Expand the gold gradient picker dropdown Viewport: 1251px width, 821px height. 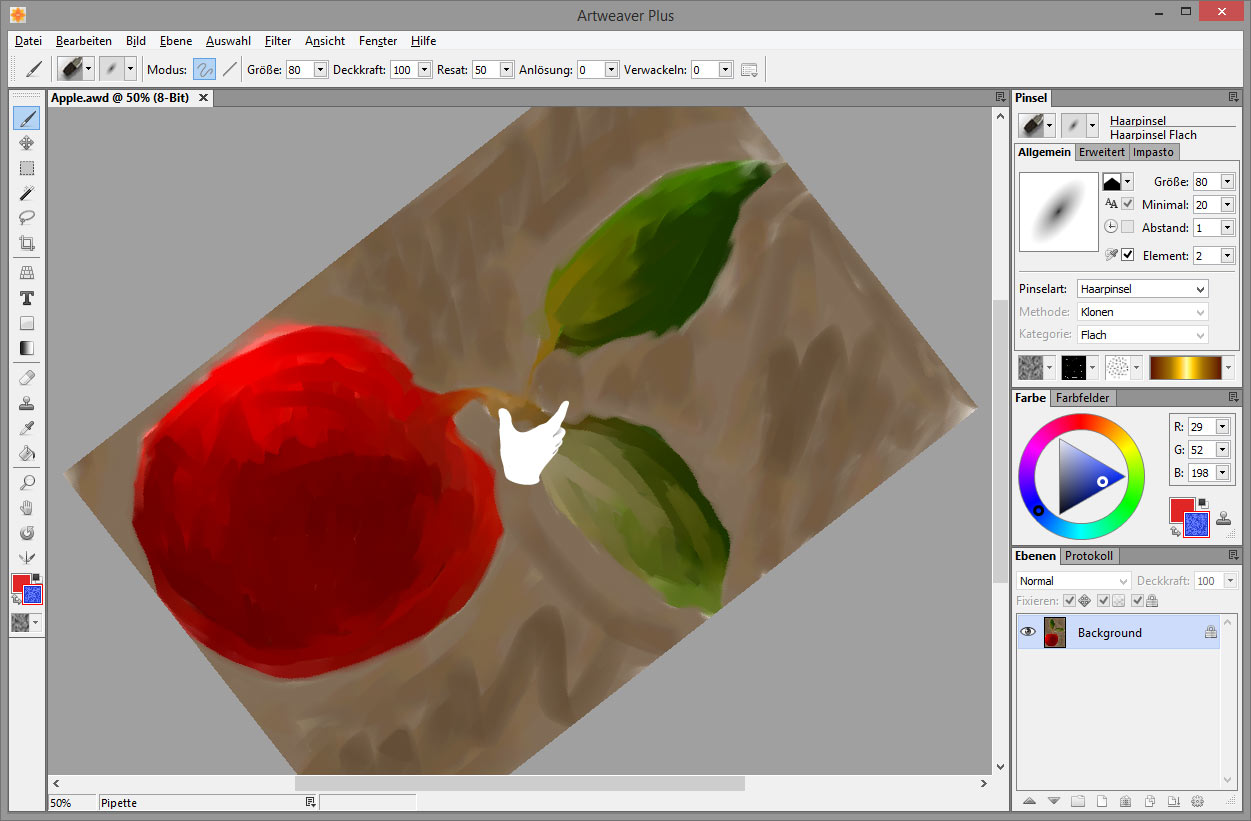pyautogui.click(x=1229, y=368)
